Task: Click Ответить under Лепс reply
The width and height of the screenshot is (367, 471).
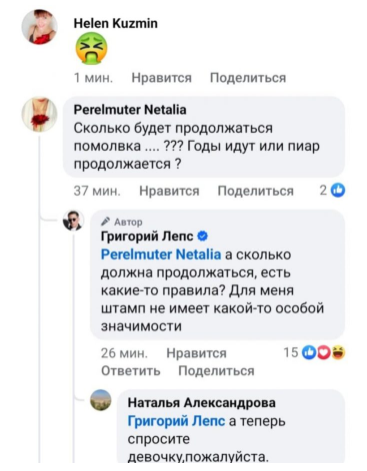Action: pyautogui.click(x=131, y=371)
